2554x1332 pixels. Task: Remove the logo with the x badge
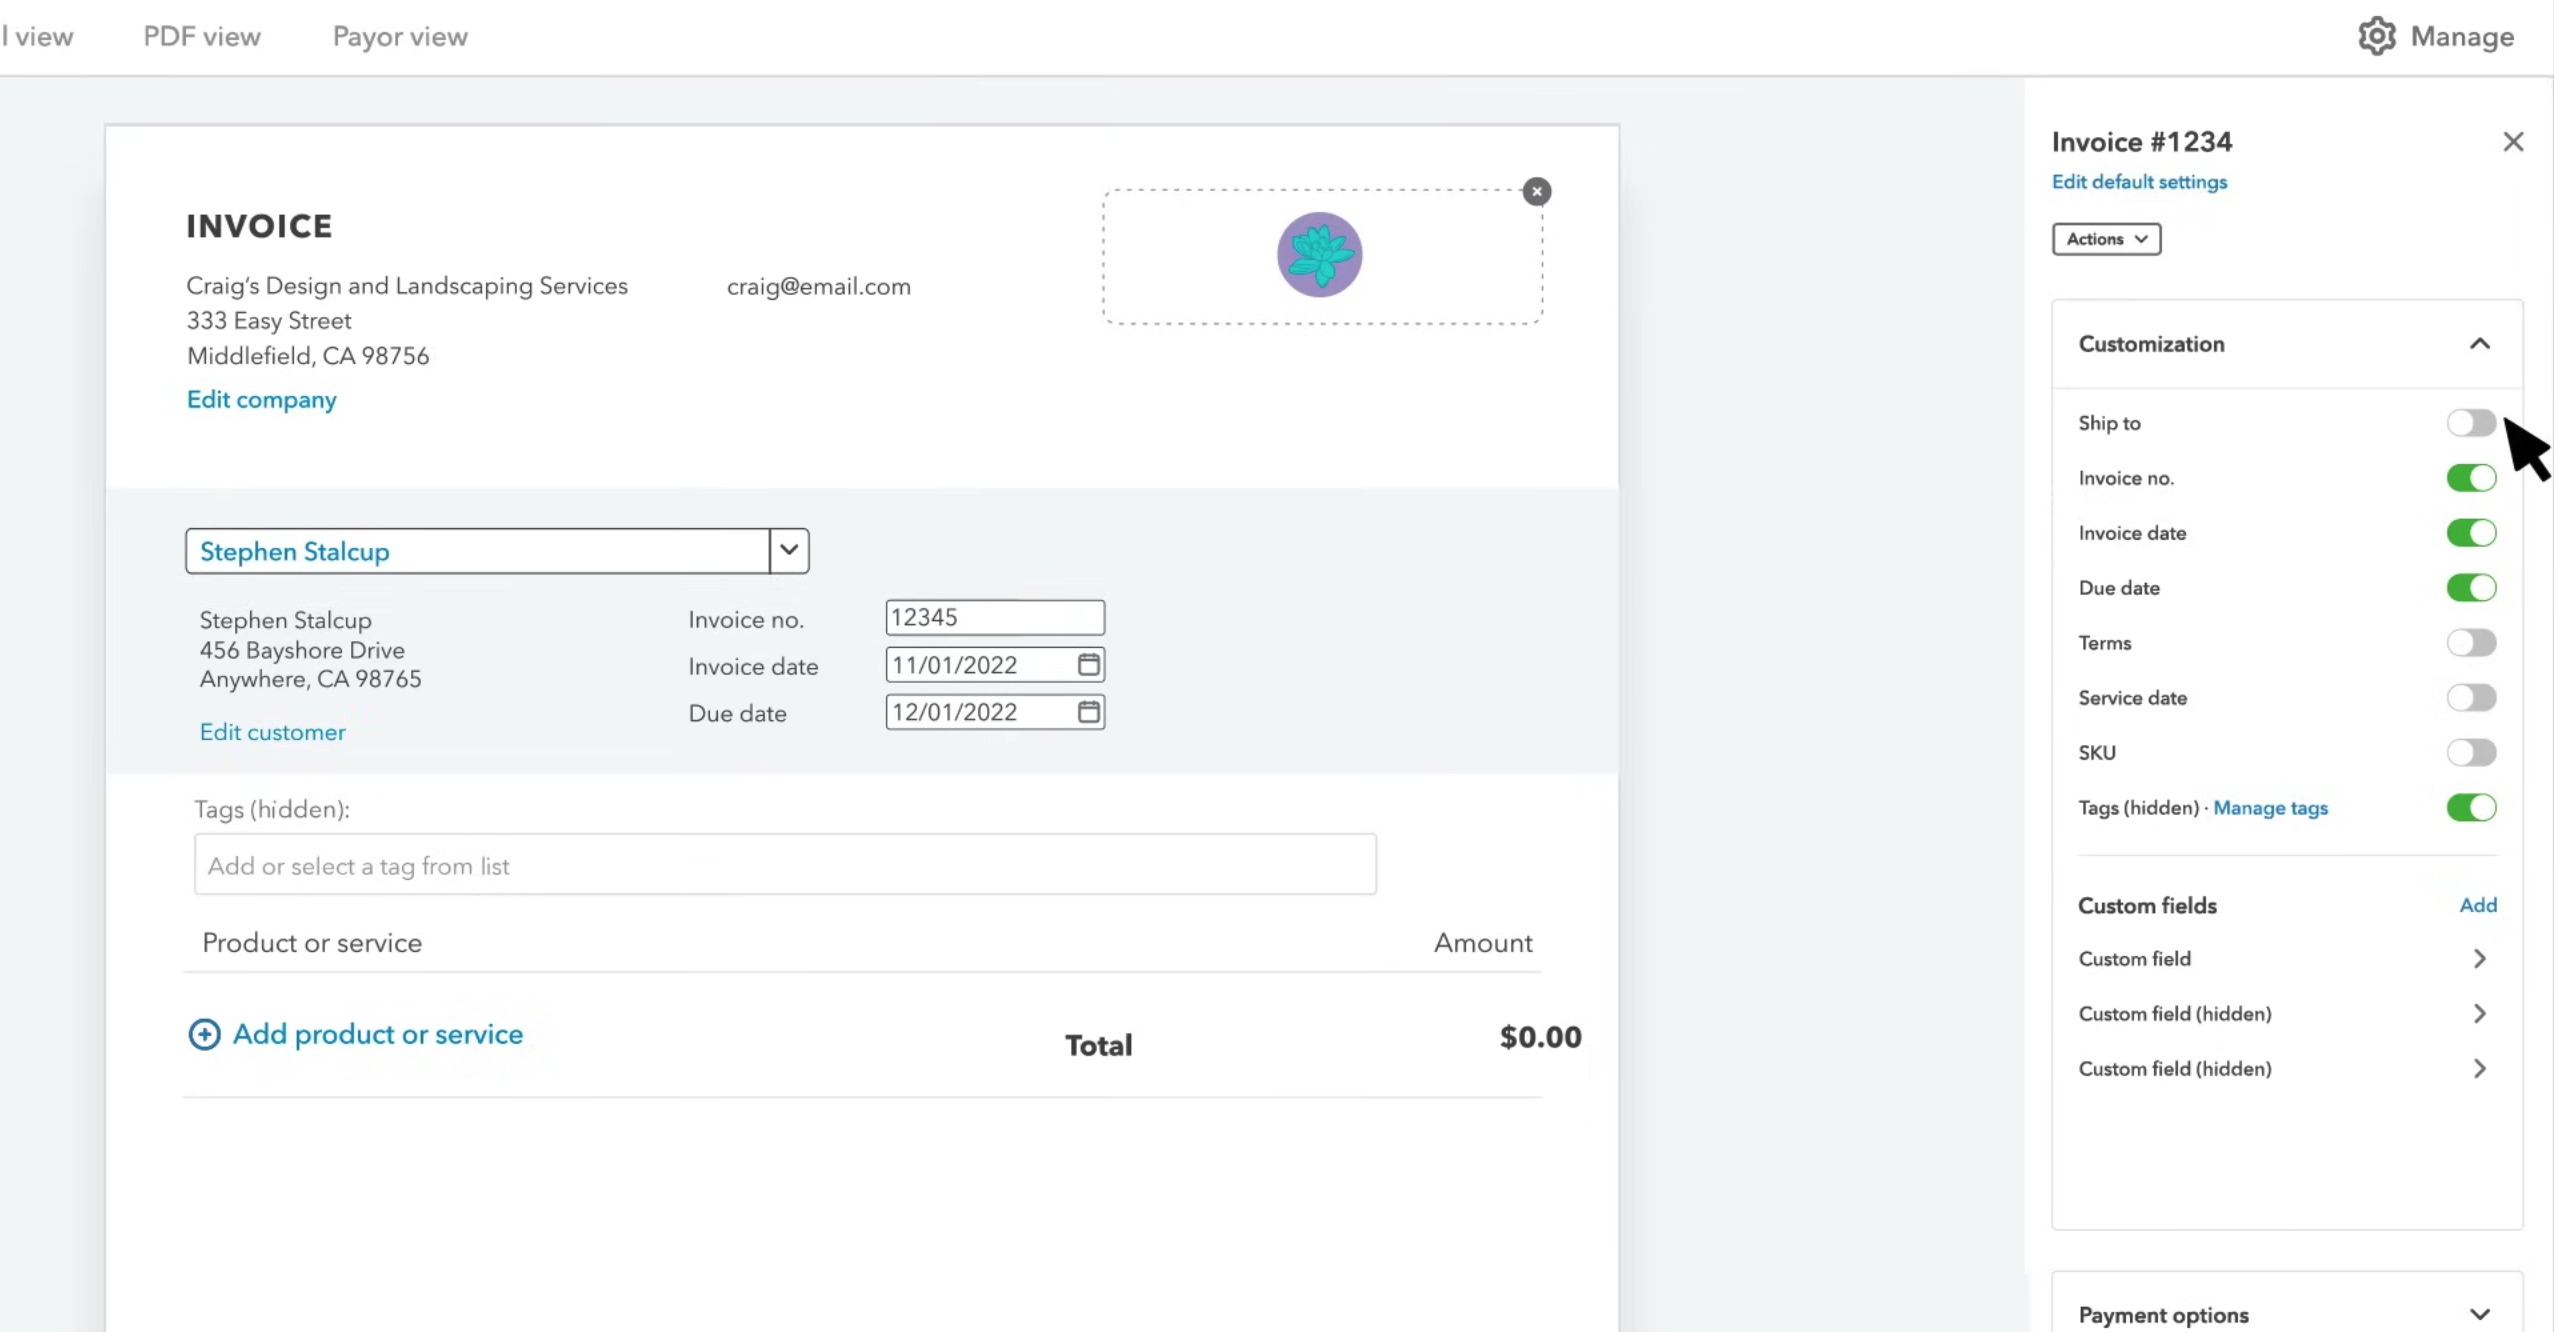pyautogui.click(x=1537, y=191)
